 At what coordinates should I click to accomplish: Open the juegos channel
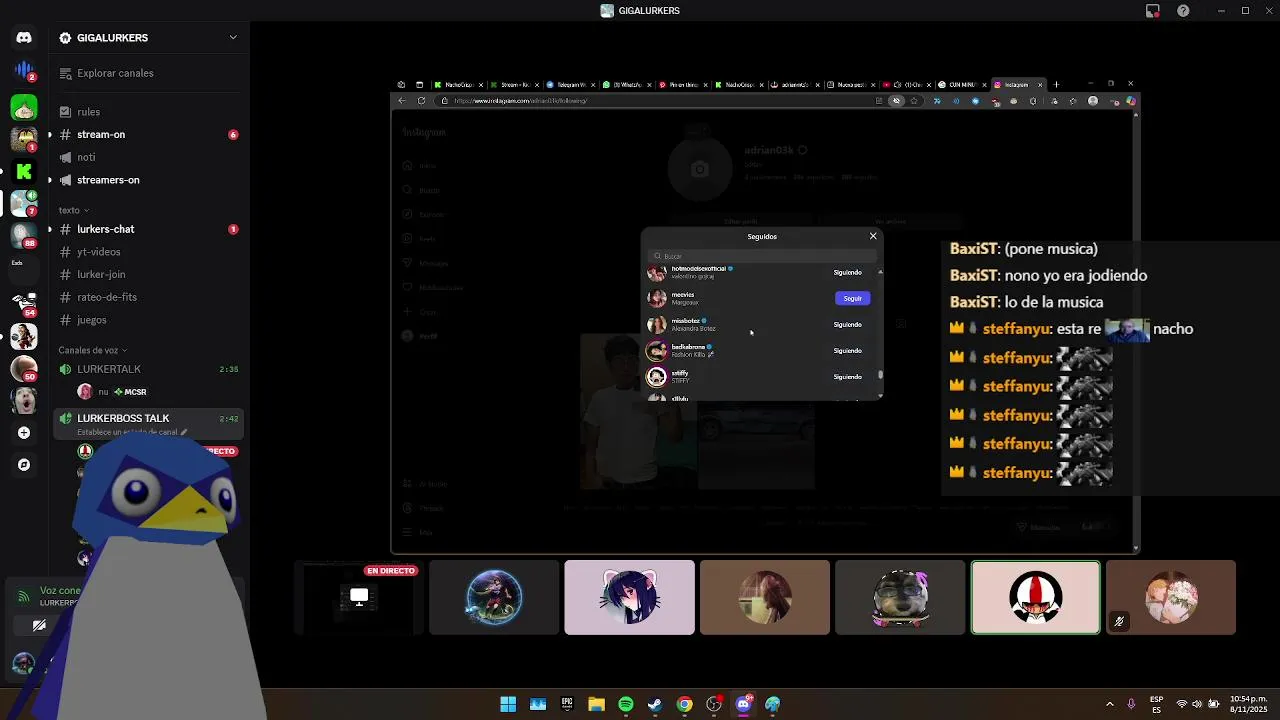[148, 320]
